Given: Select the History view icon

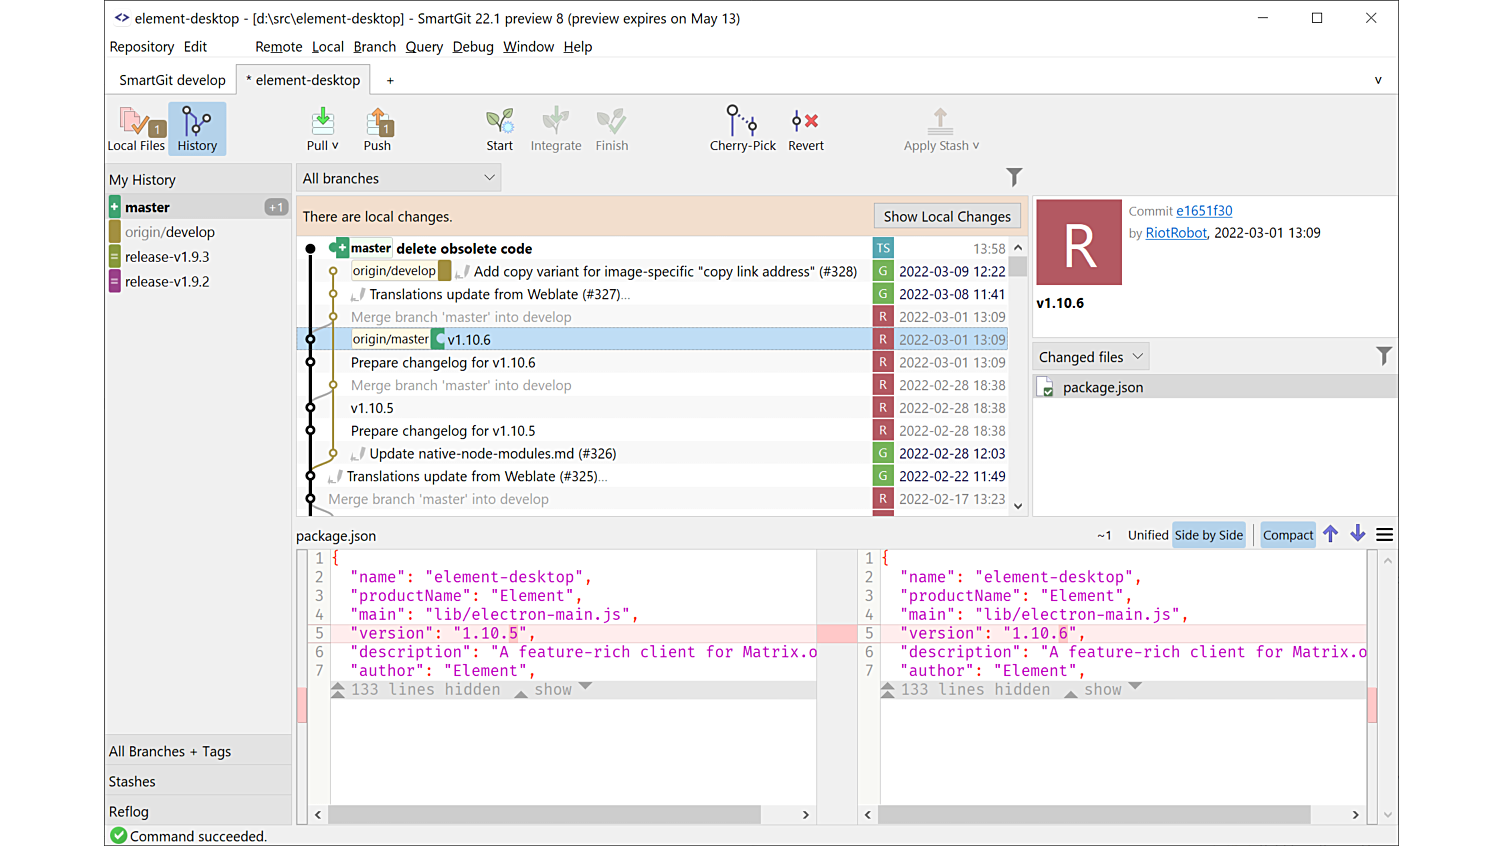Looking at the screenshot, I should [x=197, y=128].
